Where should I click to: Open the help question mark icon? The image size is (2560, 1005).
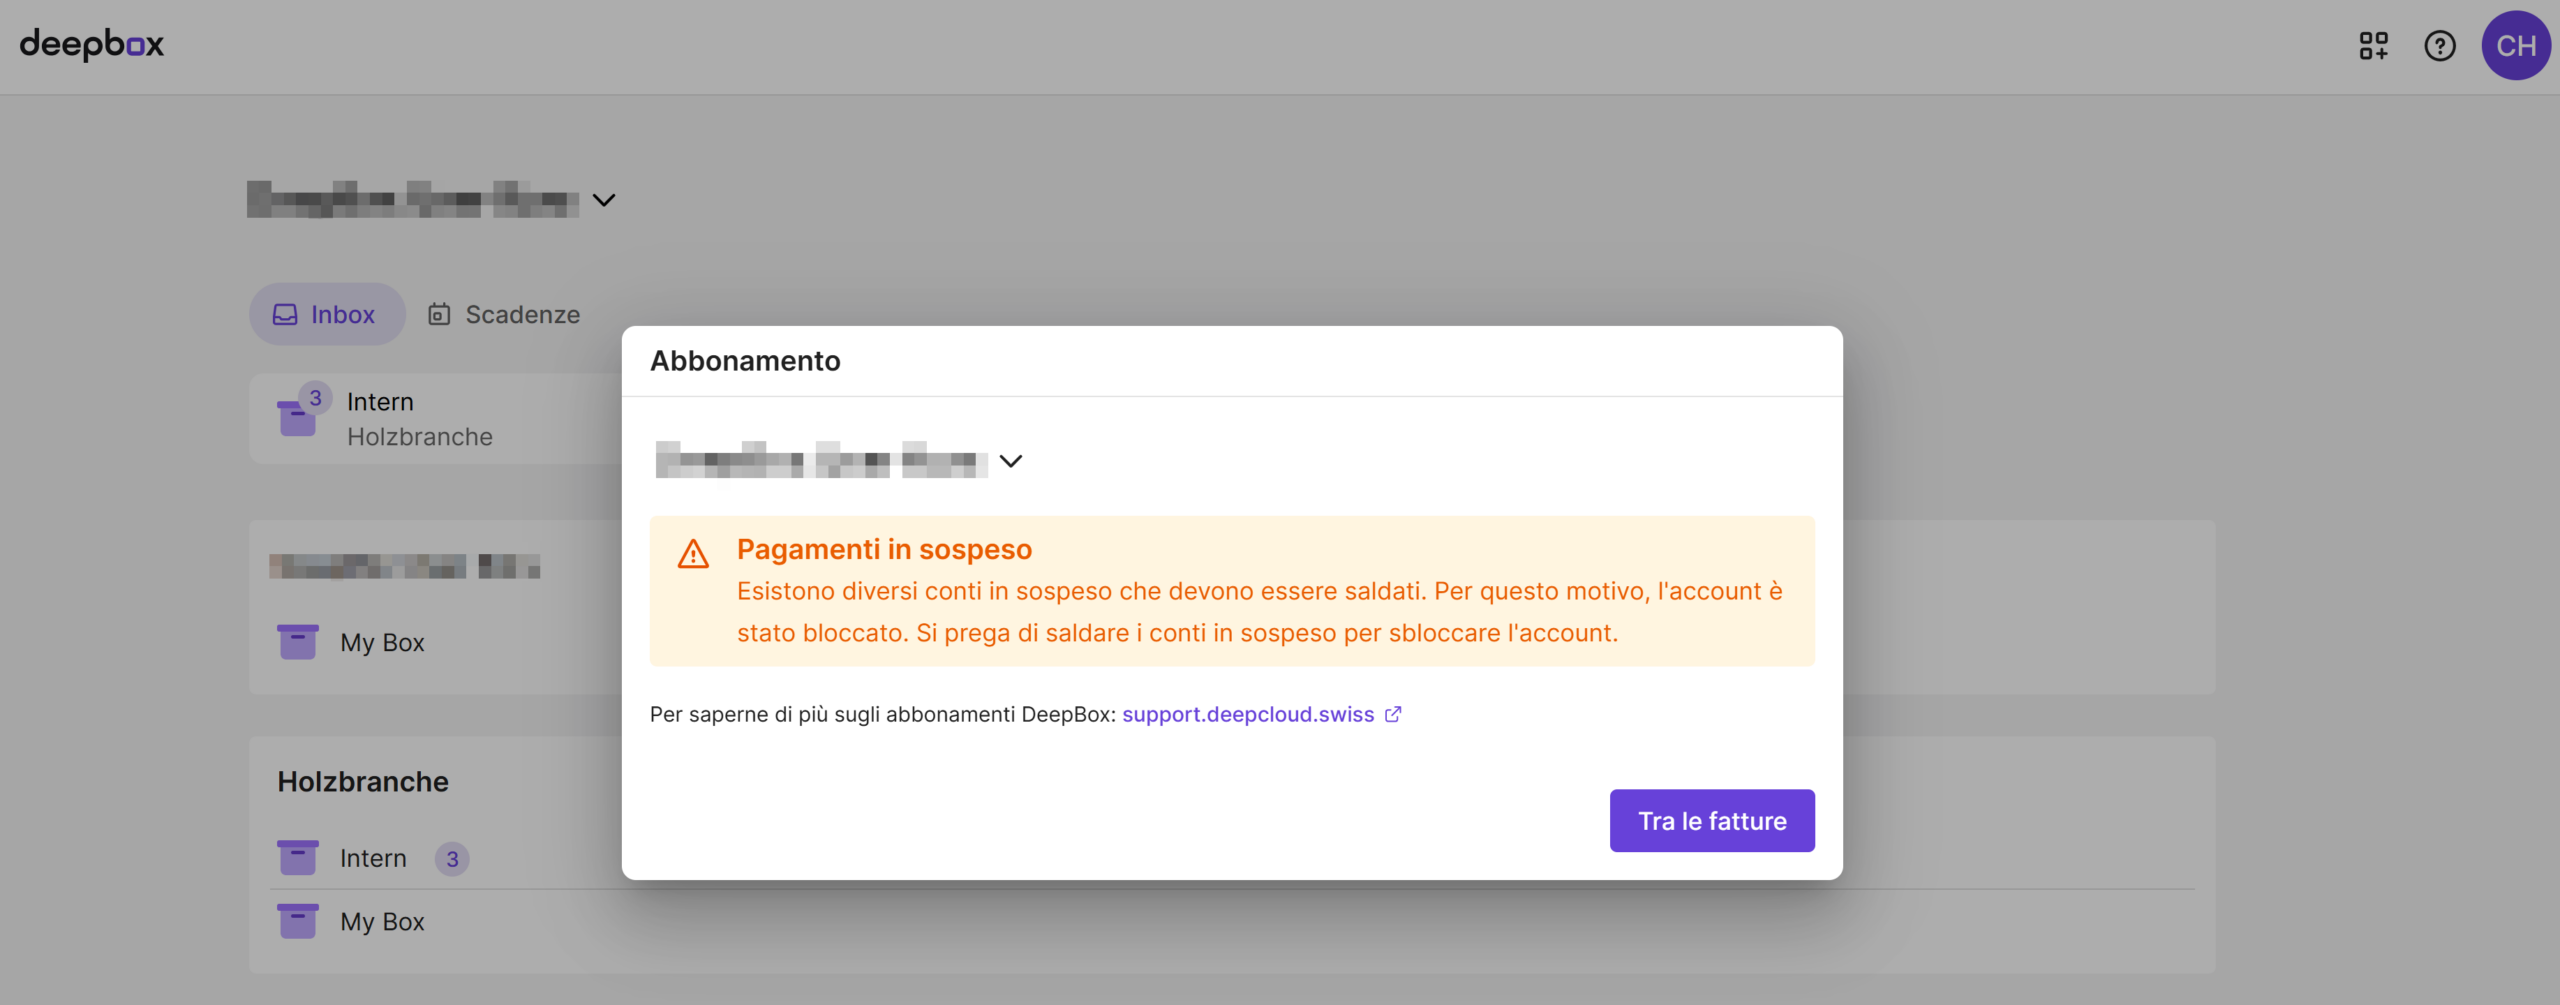(x=2439, y=46)
